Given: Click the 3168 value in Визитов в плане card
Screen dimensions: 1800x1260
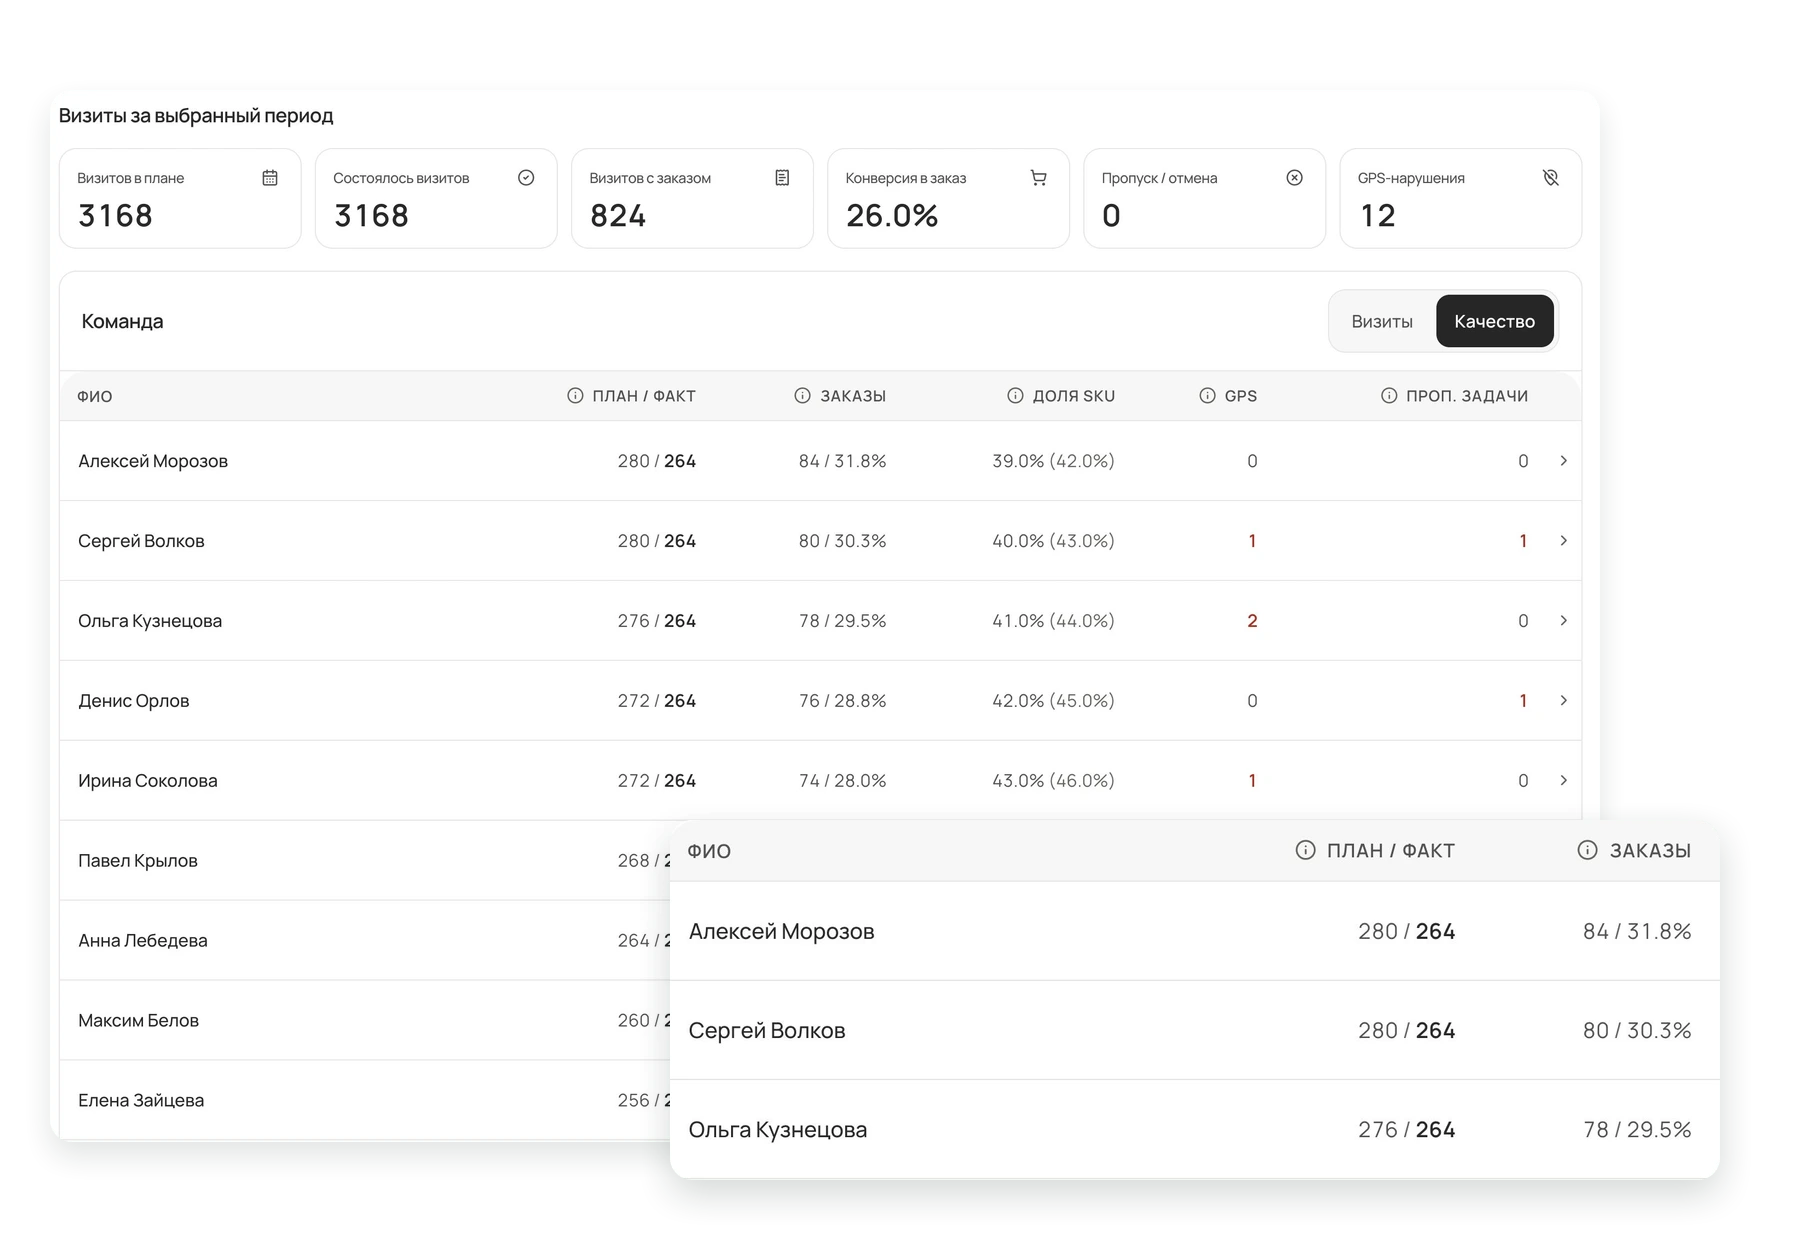Looking at the screenshot, I should click(x=115, y=215).
